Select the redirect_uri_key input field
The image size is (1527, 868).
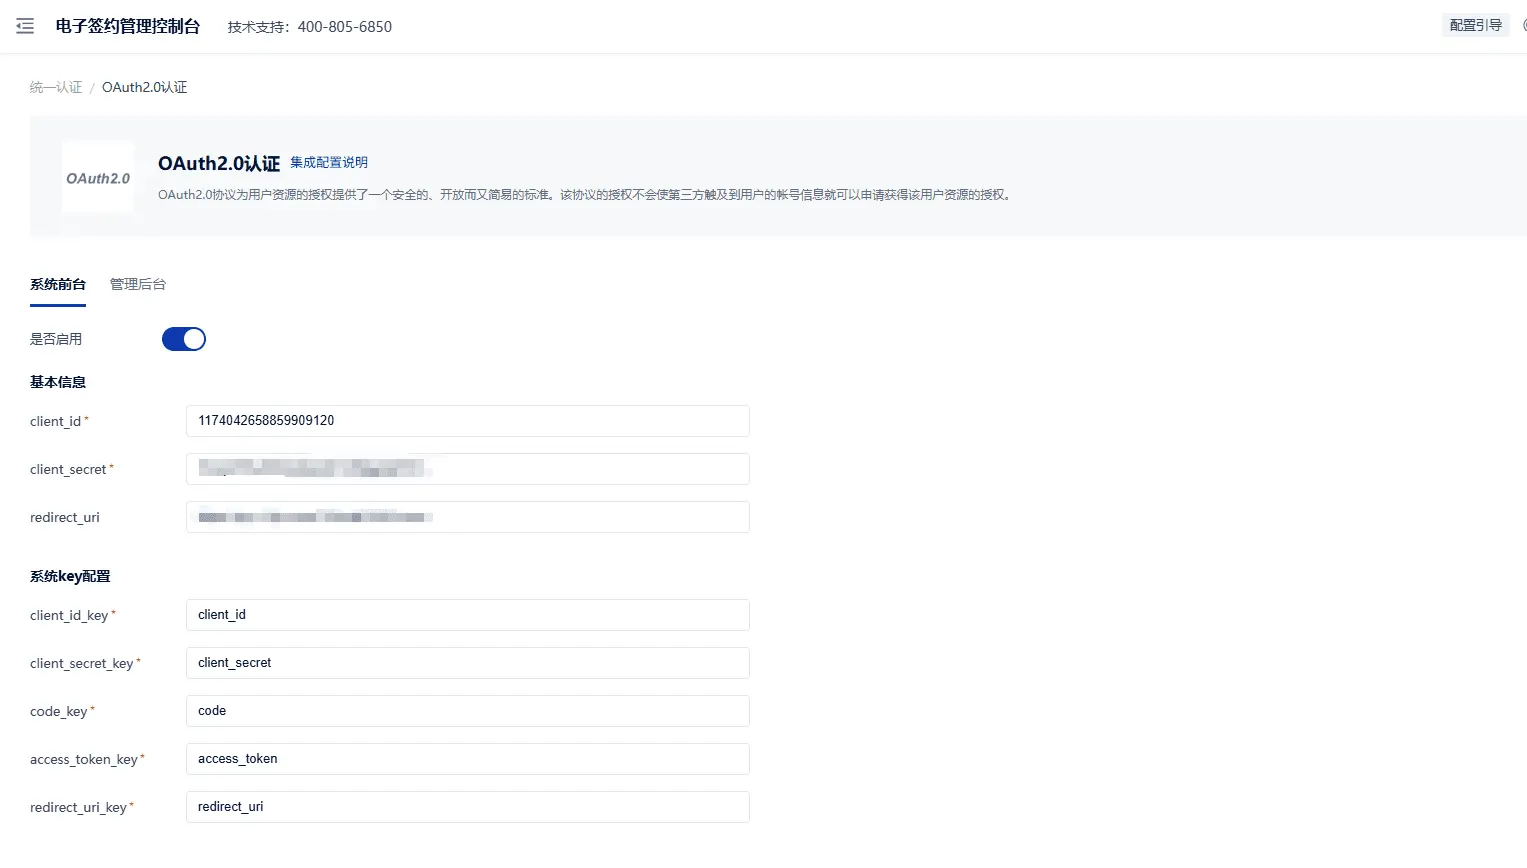pos(467,807)
